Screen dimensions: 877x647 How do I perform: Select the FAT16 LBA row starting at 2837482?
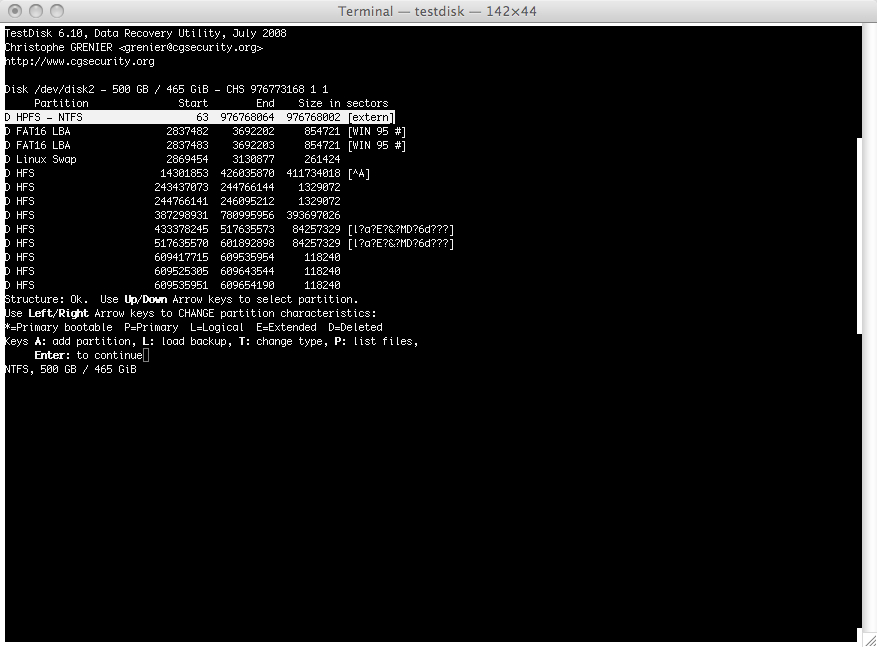click(205, 131)
